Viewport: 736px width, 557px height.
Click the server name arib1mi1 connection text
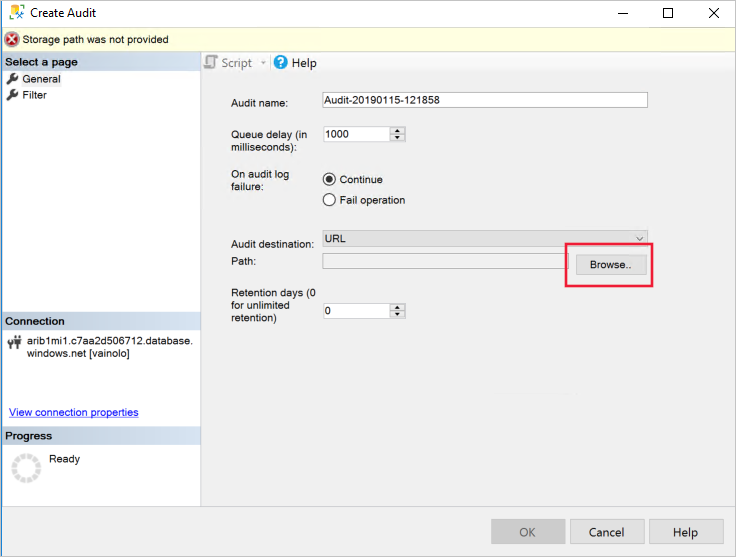pos(110,347)
